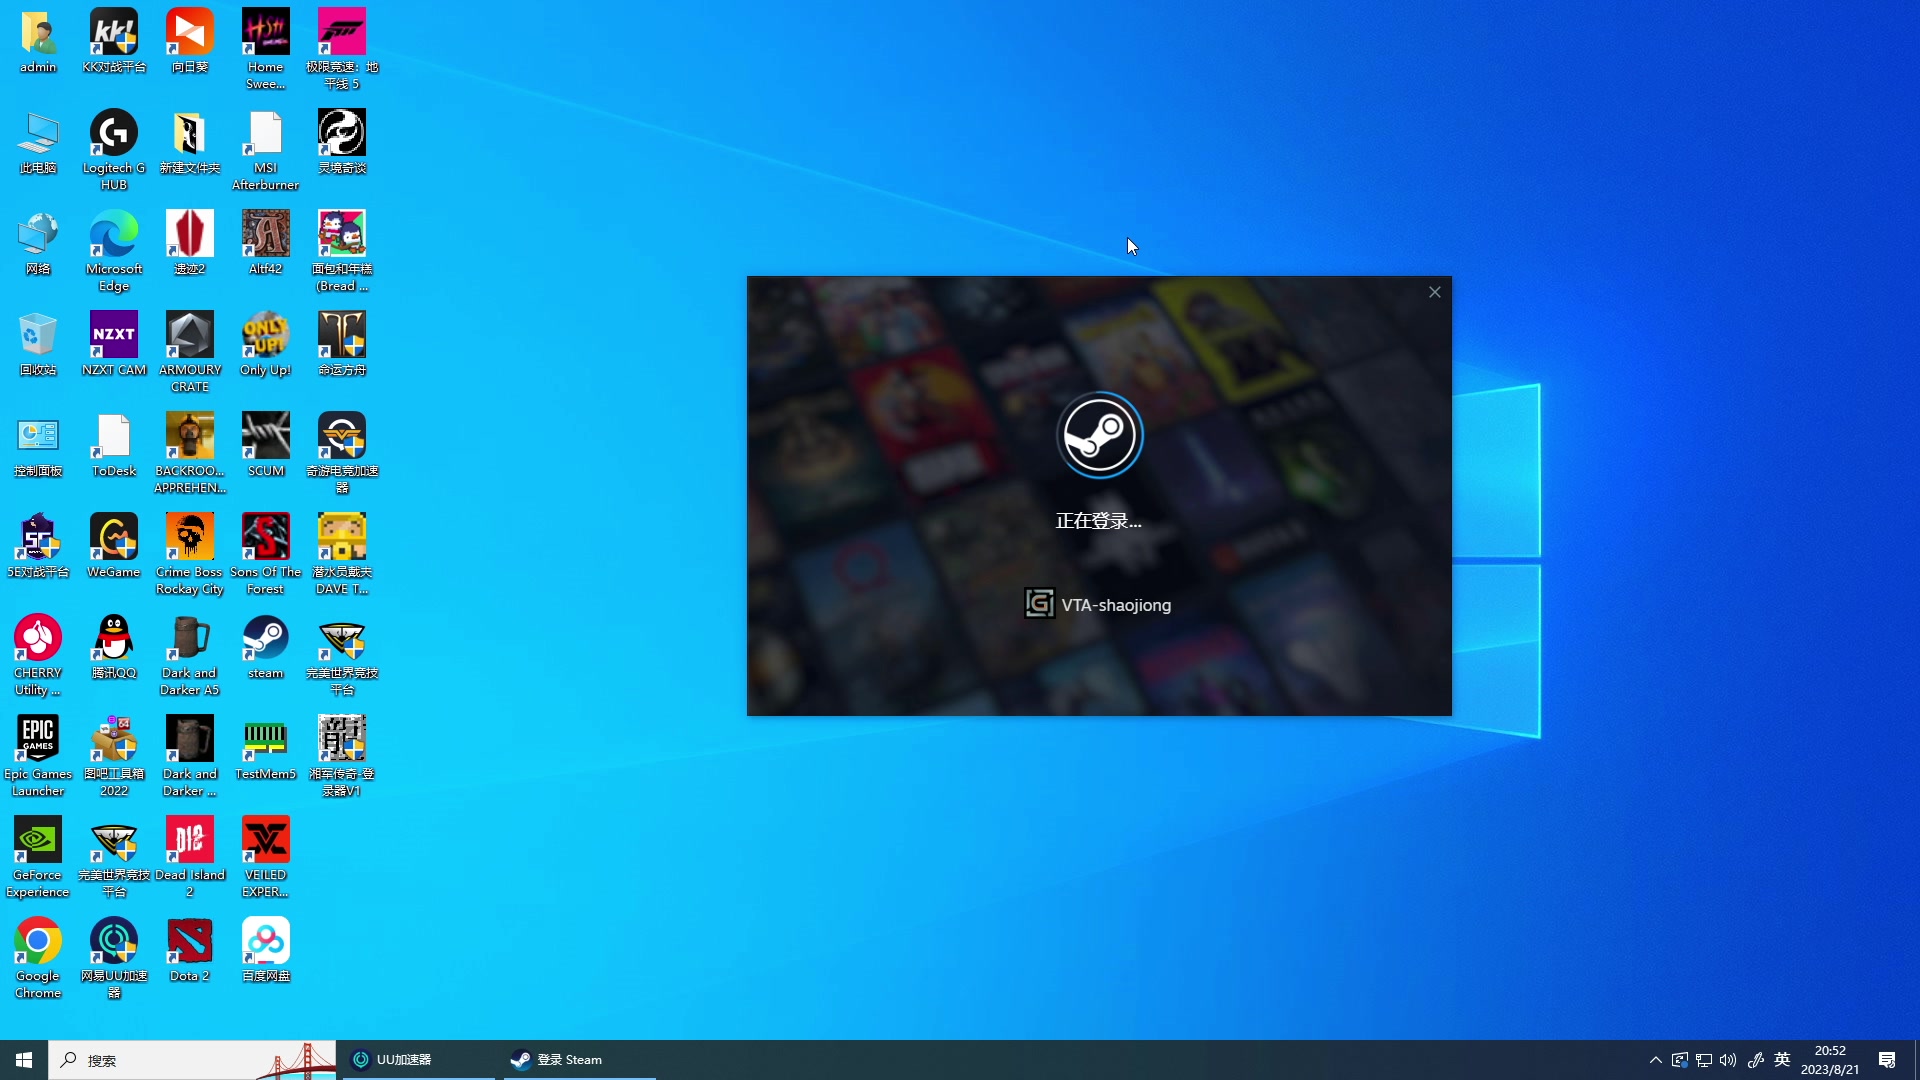Click the Only Up! game icon

[x=266, y=344]
